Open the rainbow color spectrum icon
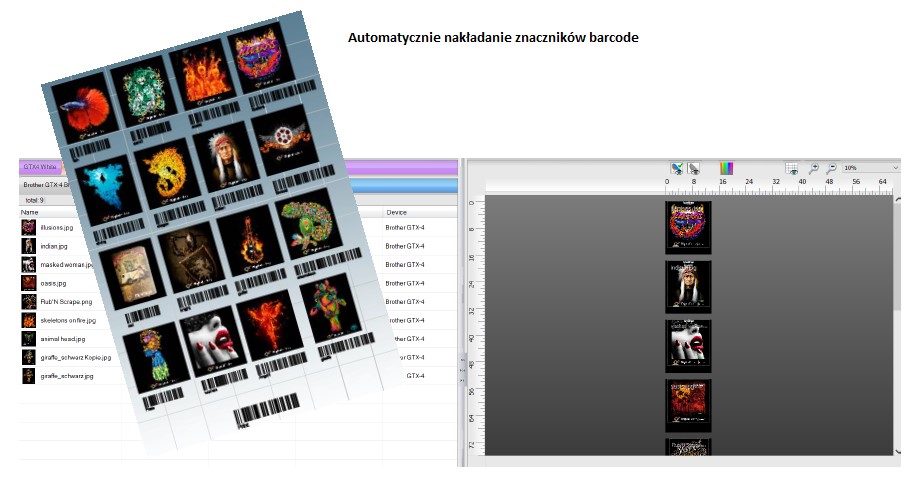 [x=727, y=169]
